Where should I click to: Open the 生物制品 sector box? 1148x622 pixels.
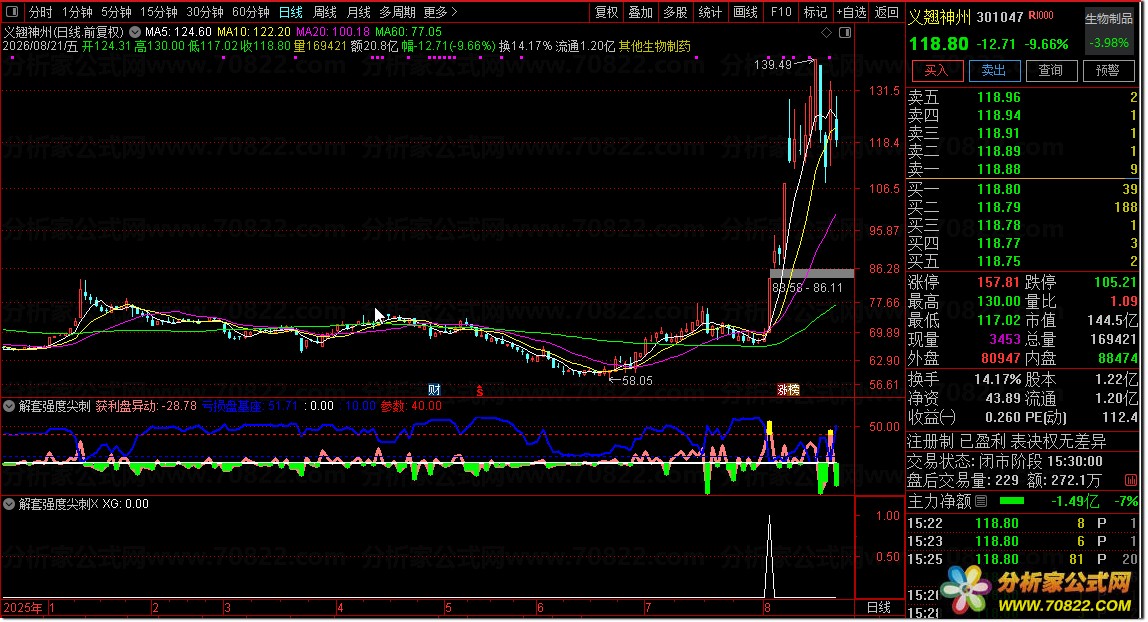pyautogui.click(x=1108, y=31)
